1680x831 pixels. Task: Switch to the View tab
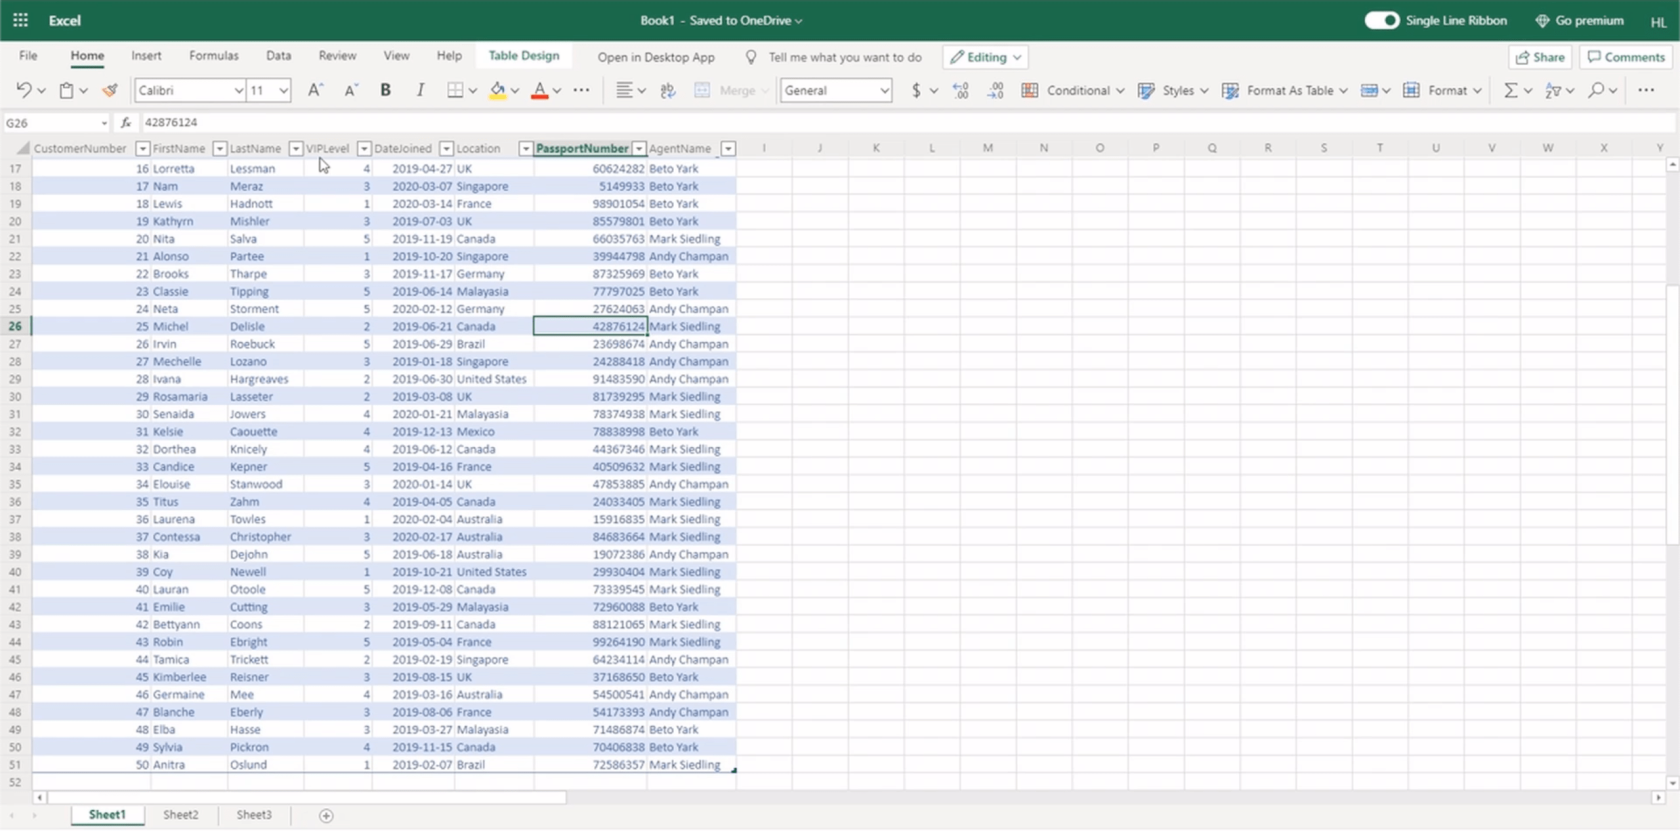click(x=397, y=56)
